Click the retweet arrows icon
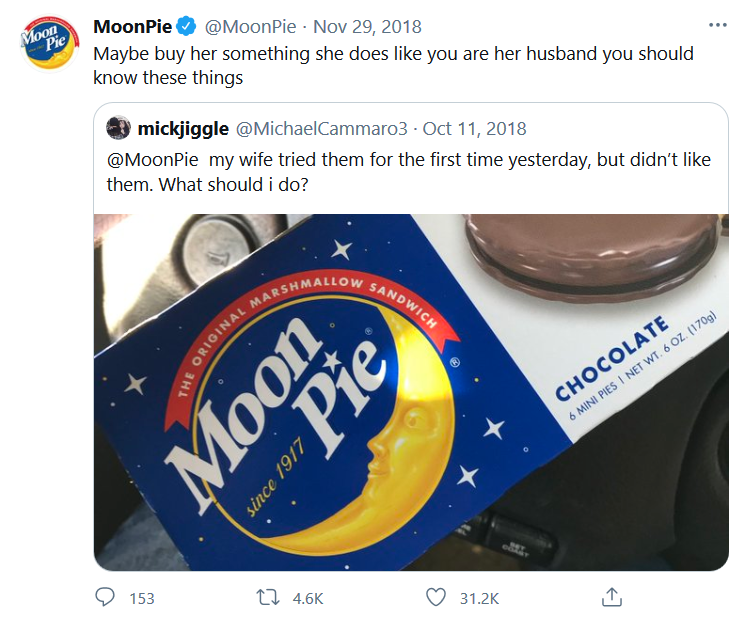Screen dimensions: 748x621 point(270,597)
